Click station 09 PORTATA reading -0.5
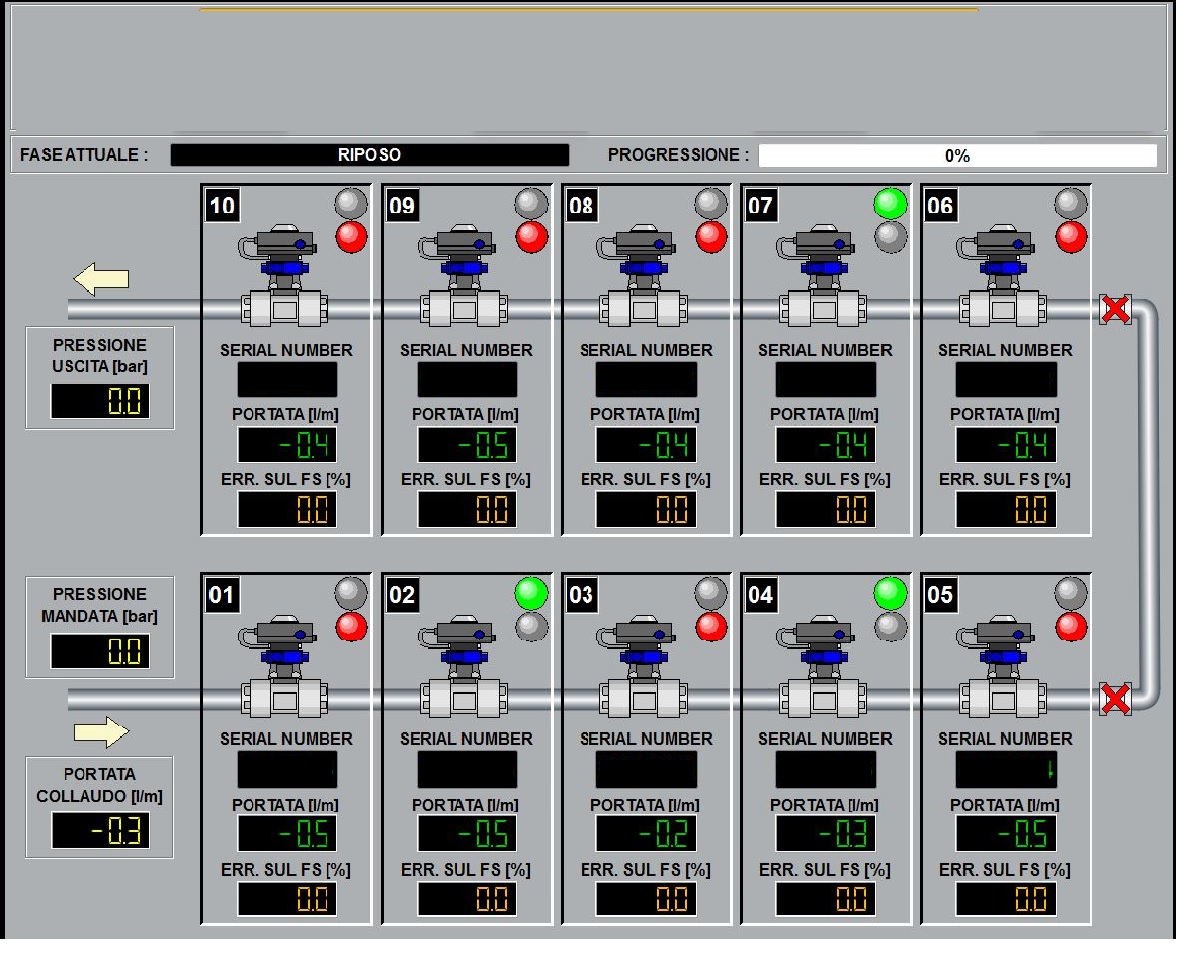1200x966 pixels. tap(467, 445)
